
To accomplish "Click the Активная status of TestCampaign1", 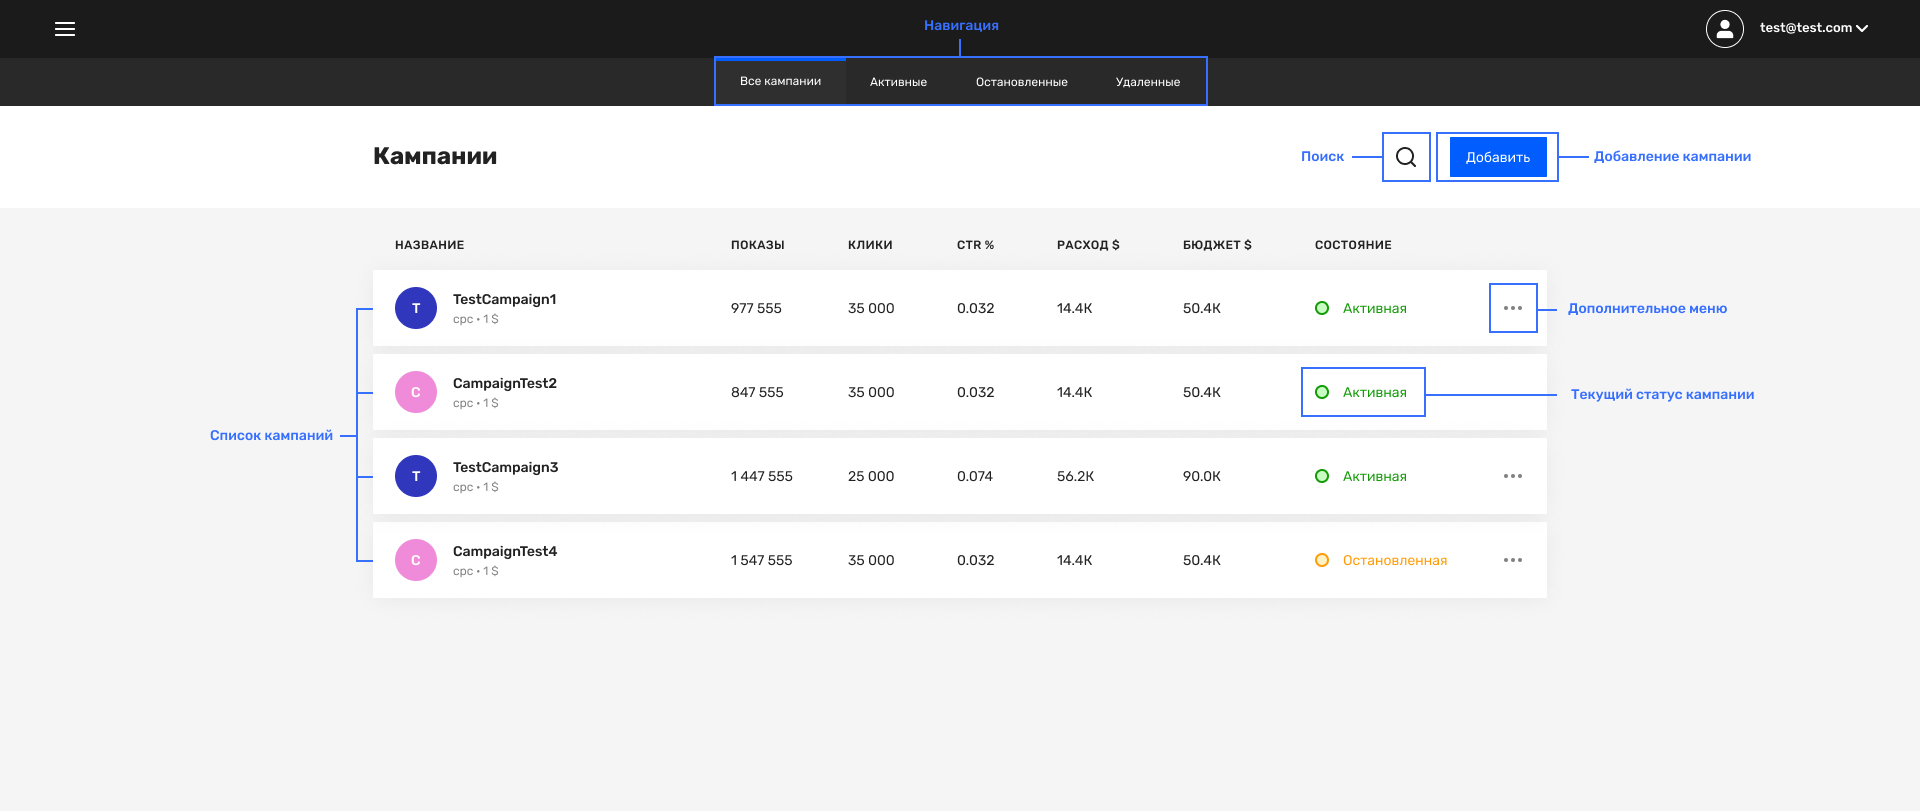I will point(1361,308).
